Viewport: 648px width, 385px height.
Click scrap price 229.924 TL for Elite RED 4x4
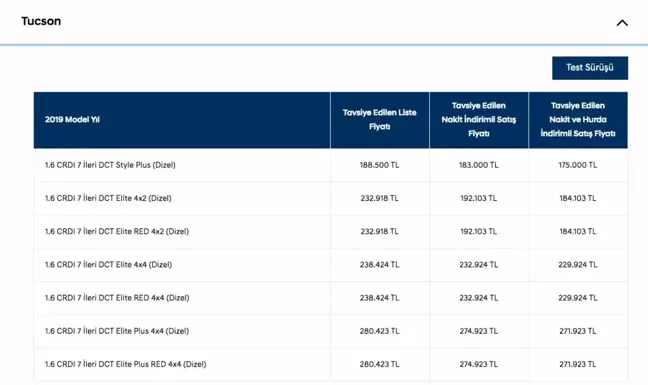(578, 298)
